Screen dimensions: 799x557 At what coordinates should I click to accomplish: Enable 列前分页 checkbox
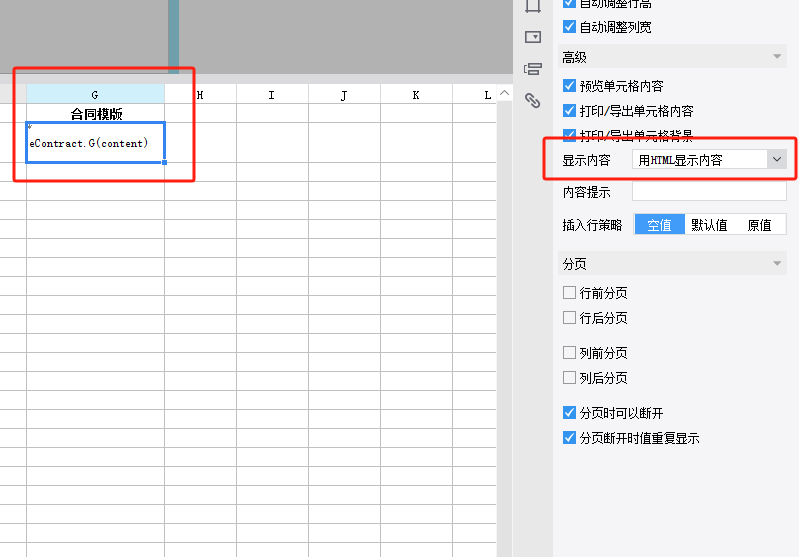click(x=569, y=353)
